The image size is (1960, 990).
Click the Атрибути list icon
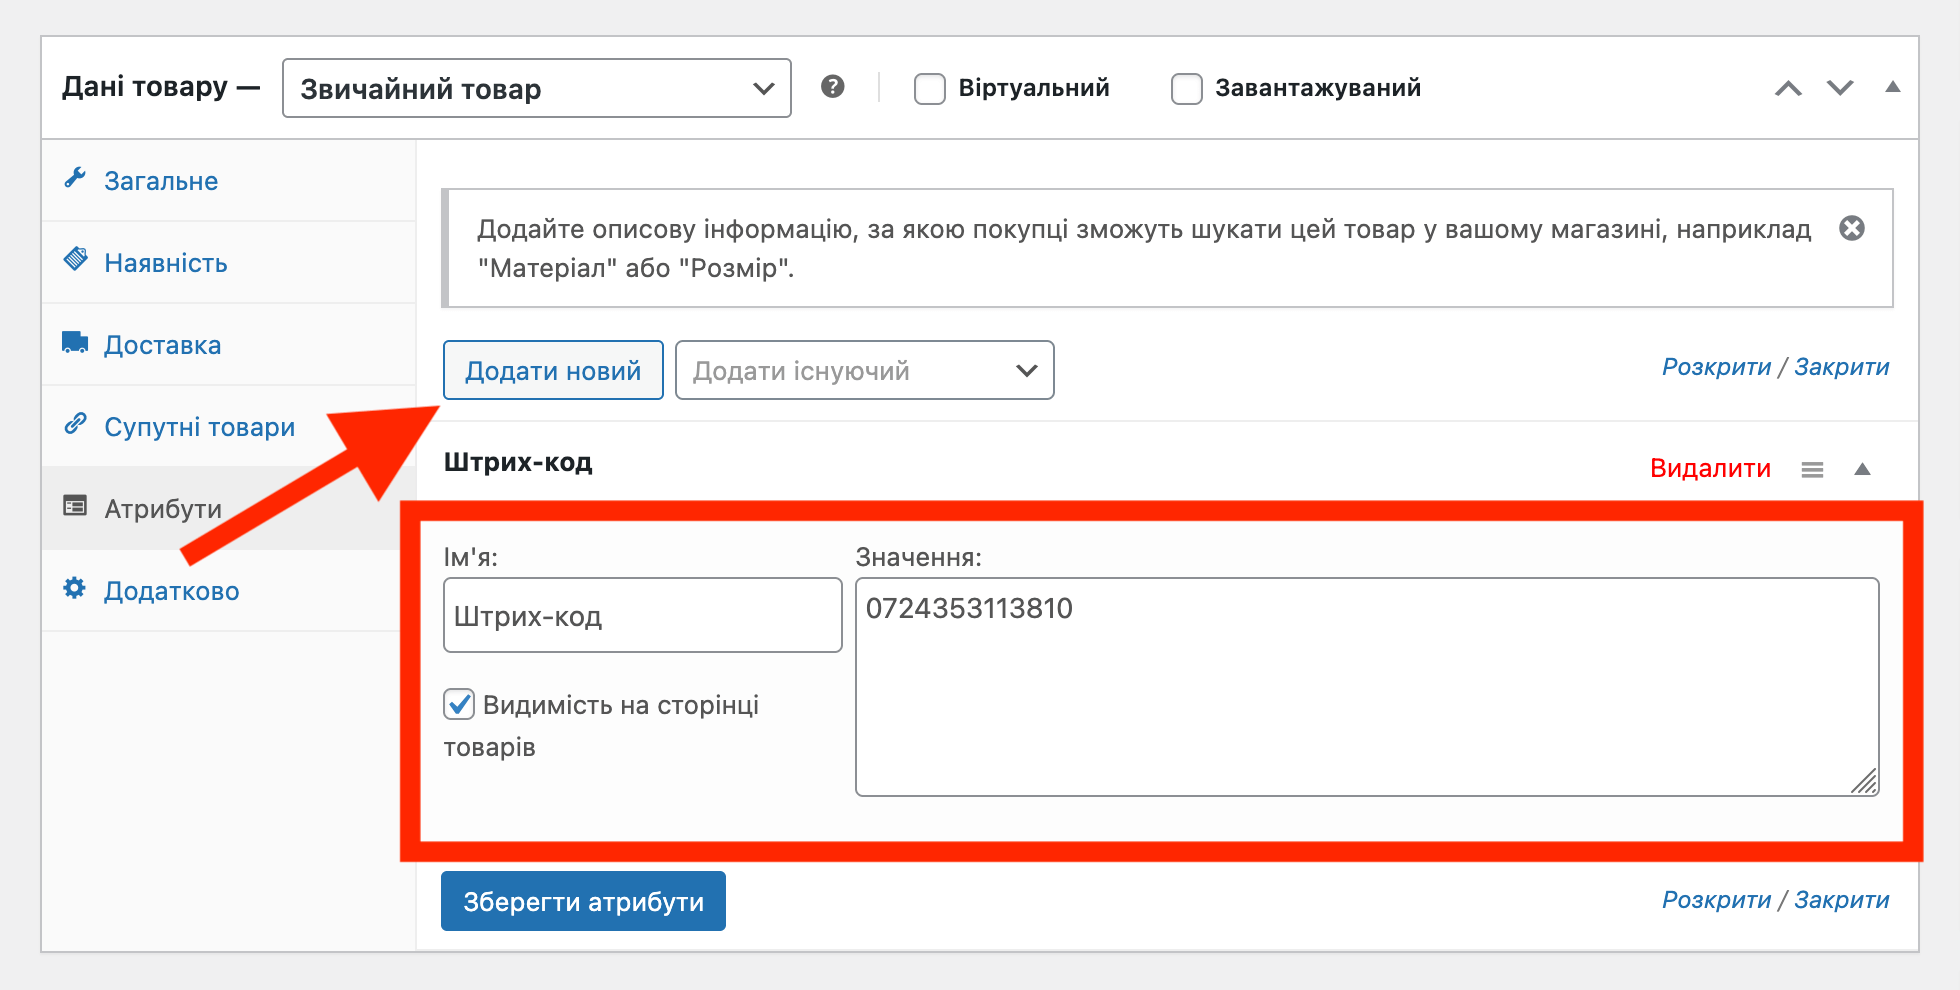click(x=75, y=506)
